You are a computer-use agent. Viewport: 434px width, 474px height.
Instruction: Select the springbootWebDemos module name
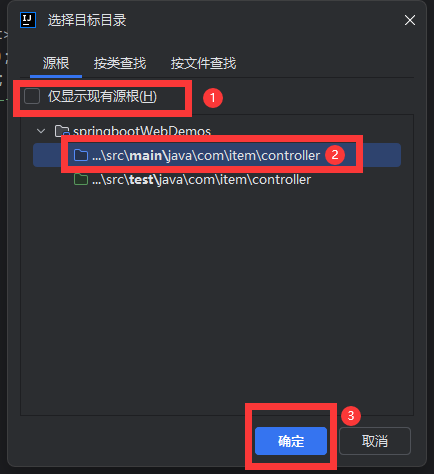(x=142, y=131)
